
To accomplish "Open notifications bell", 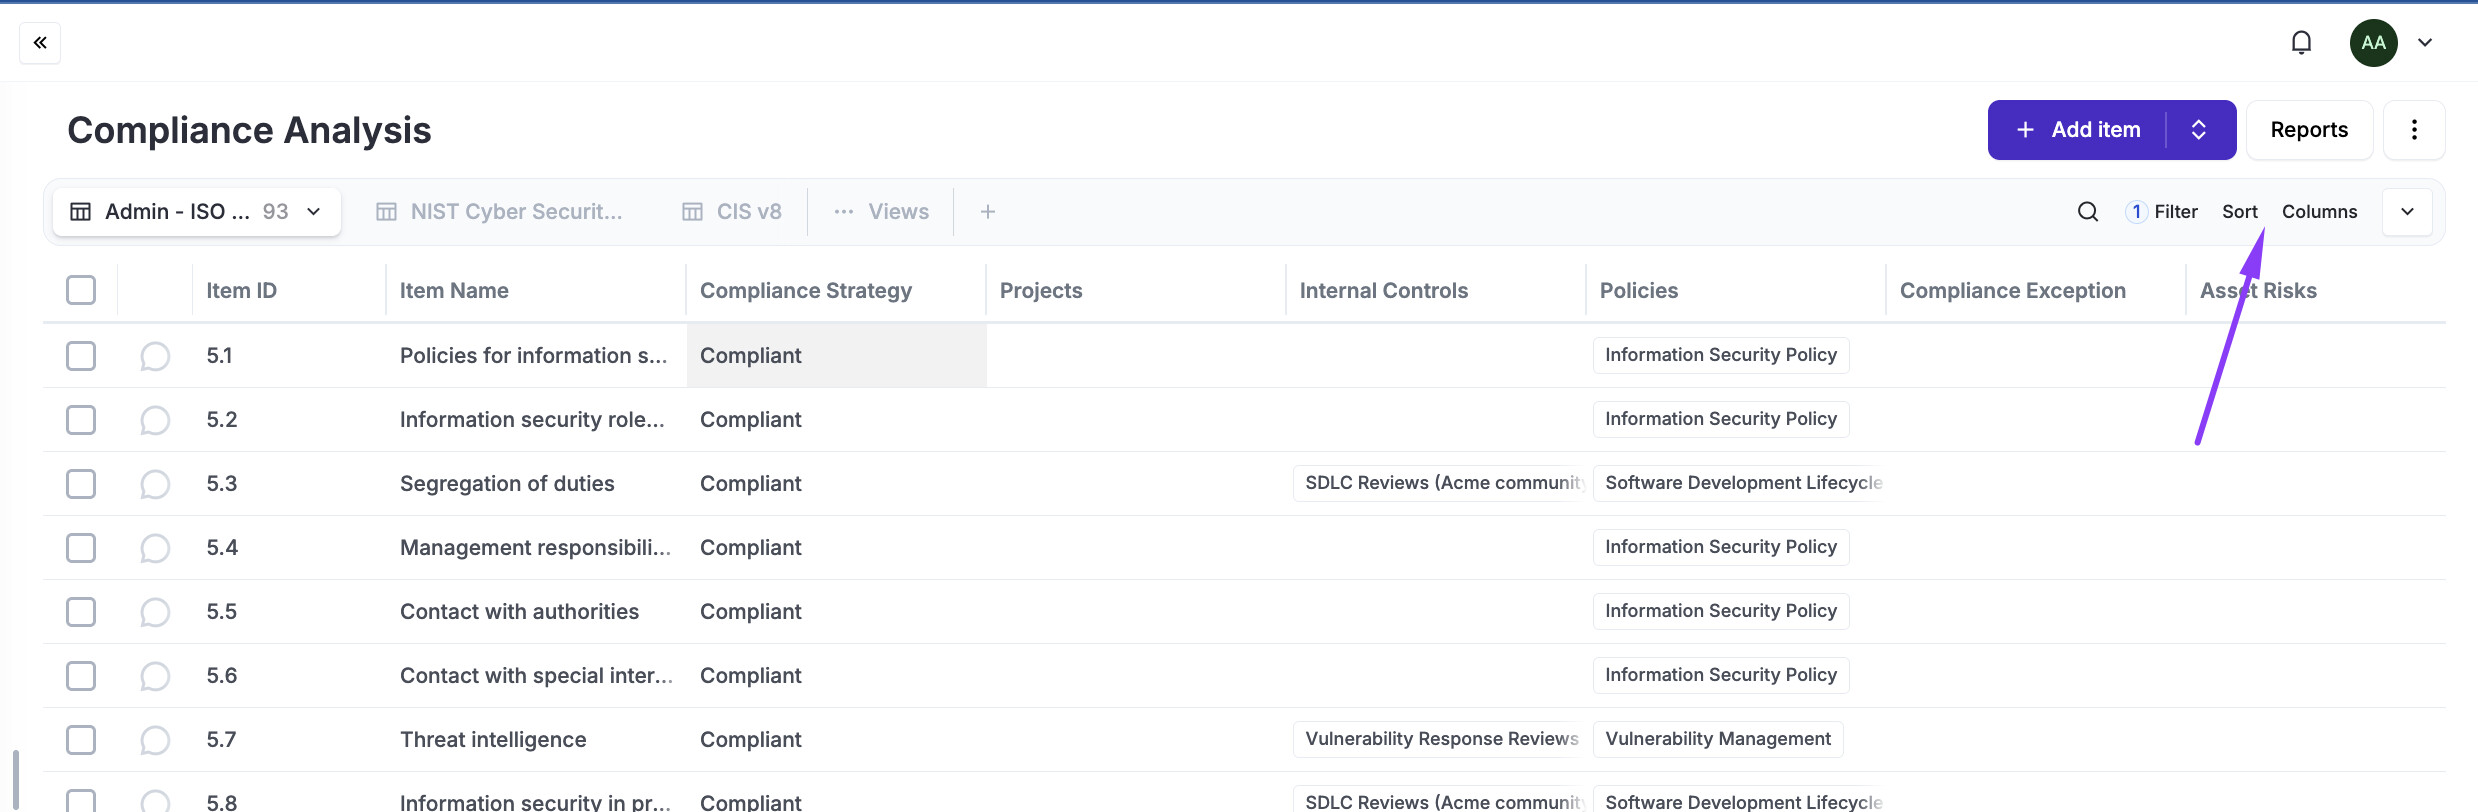I will point(2301,43).
